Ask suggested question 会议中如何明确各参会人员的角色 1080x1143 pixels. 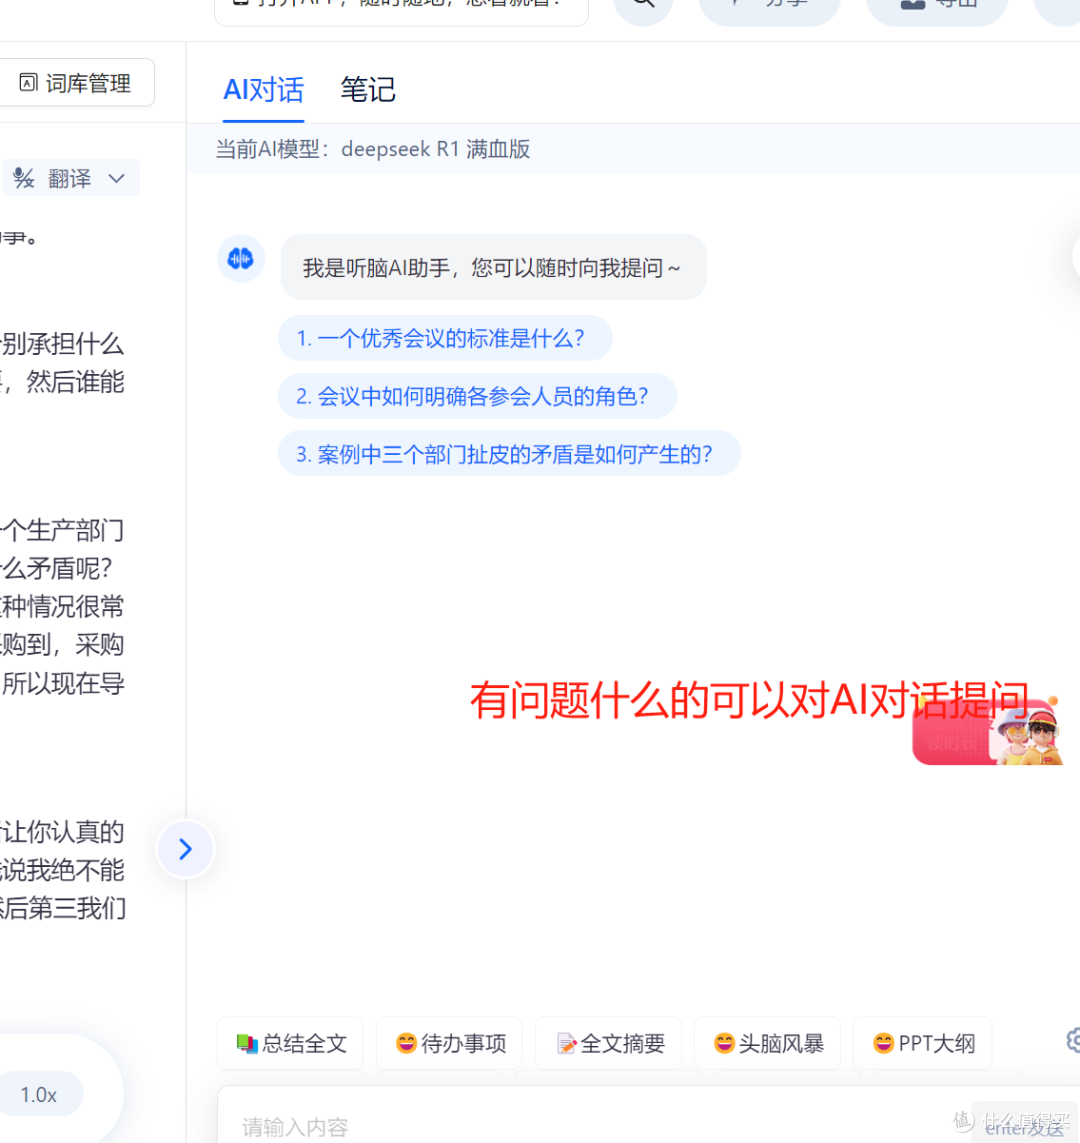(x=477, y=396)
